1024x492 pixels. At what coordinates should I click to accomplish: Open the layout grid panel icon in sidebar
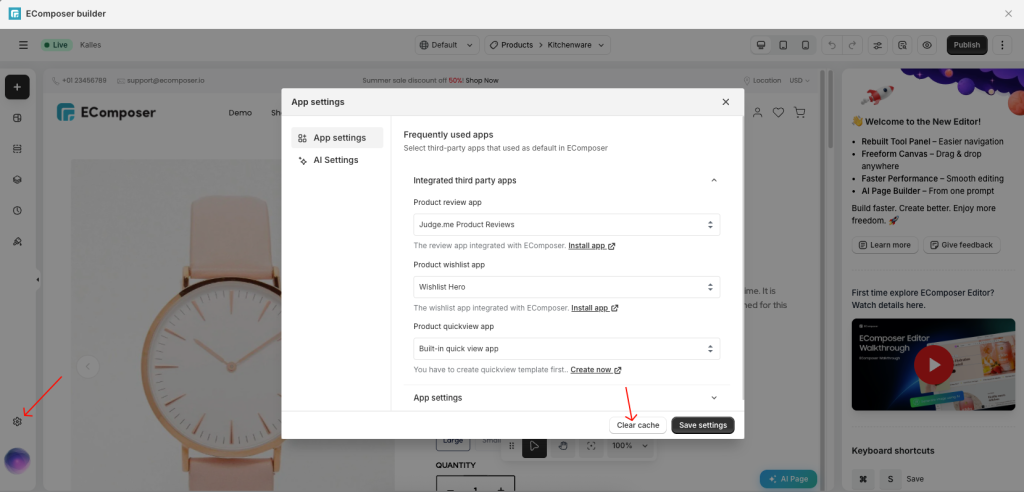point(17,118)
